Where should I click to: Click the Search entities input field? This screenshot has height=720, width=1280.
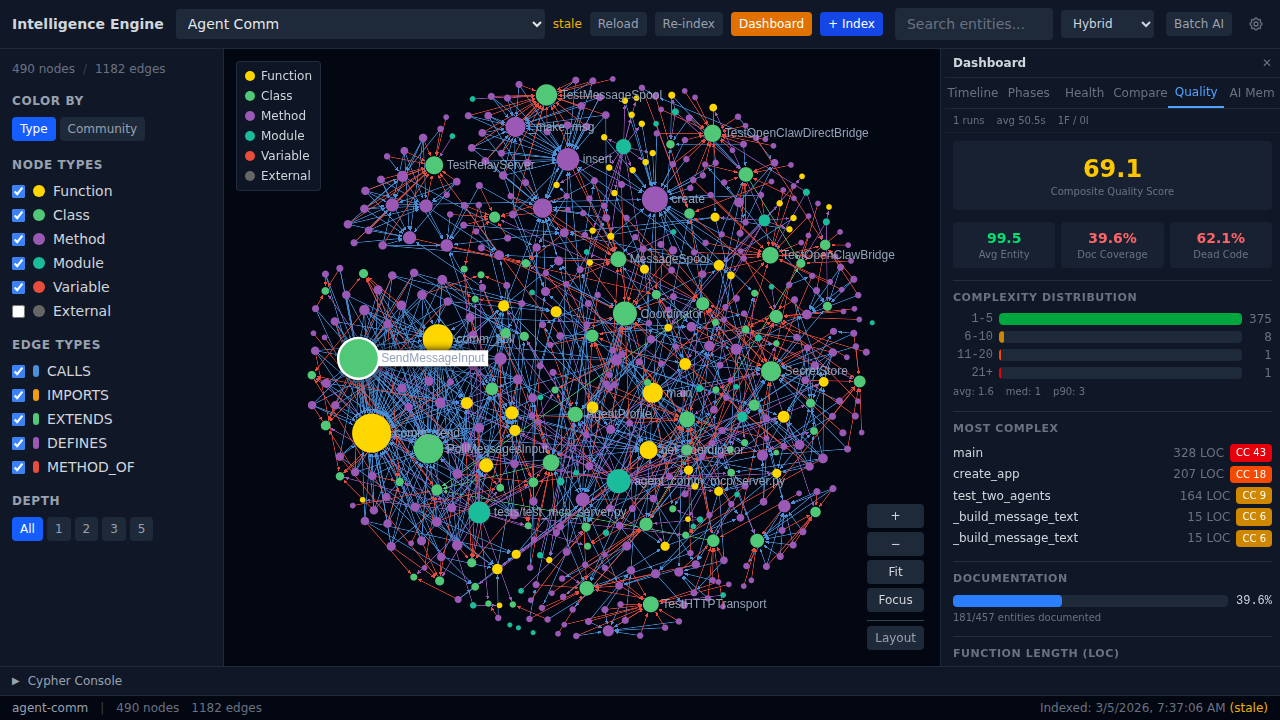point(973,24)
